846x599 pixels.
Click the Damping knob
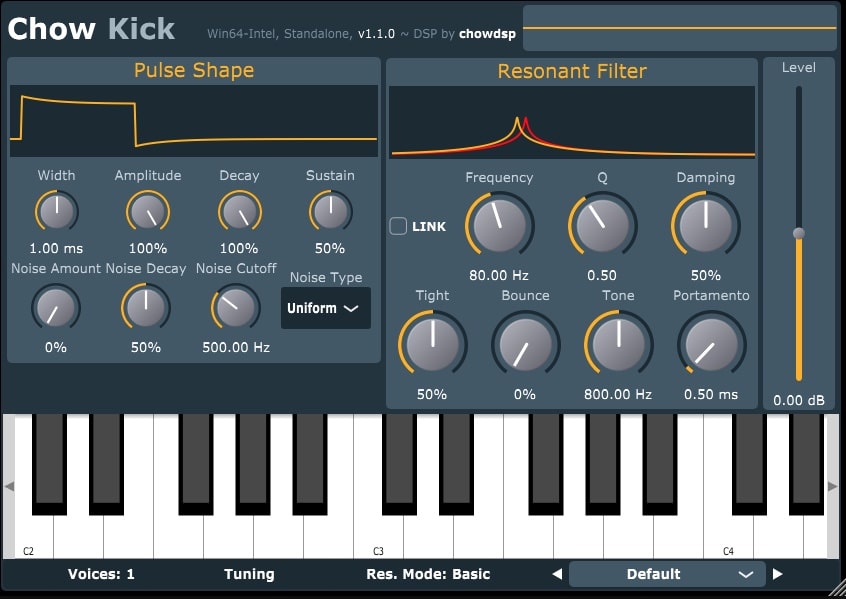click(x=706, y=226)
